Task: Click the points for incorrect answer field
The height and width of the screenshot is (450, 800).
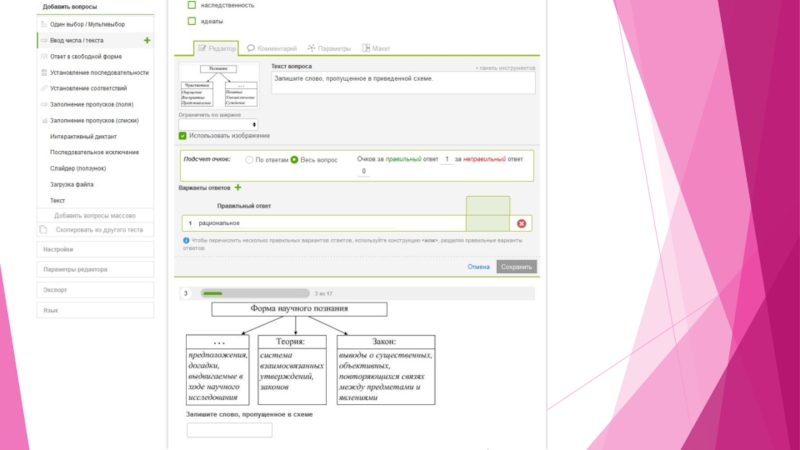Action: coord(363,171)
